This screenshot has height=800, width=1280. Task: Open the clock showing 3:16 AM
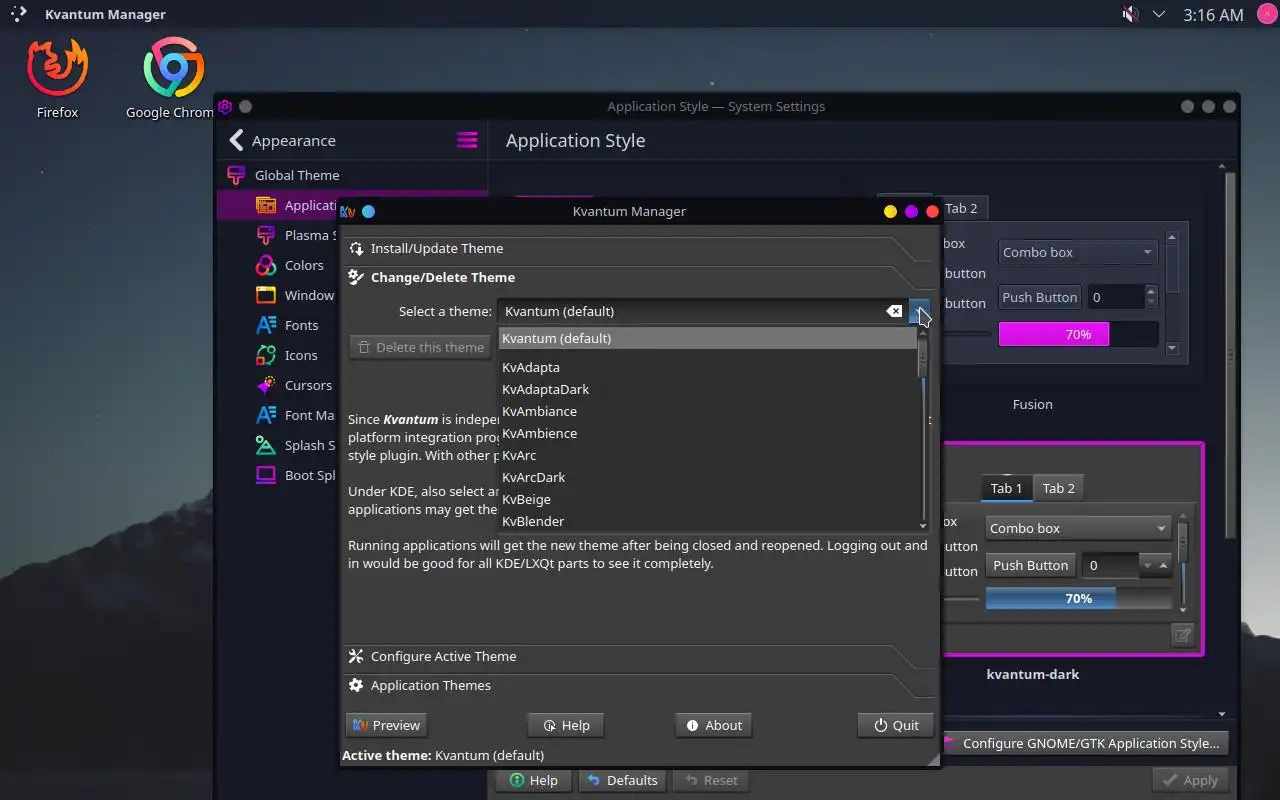[1213, 14]
